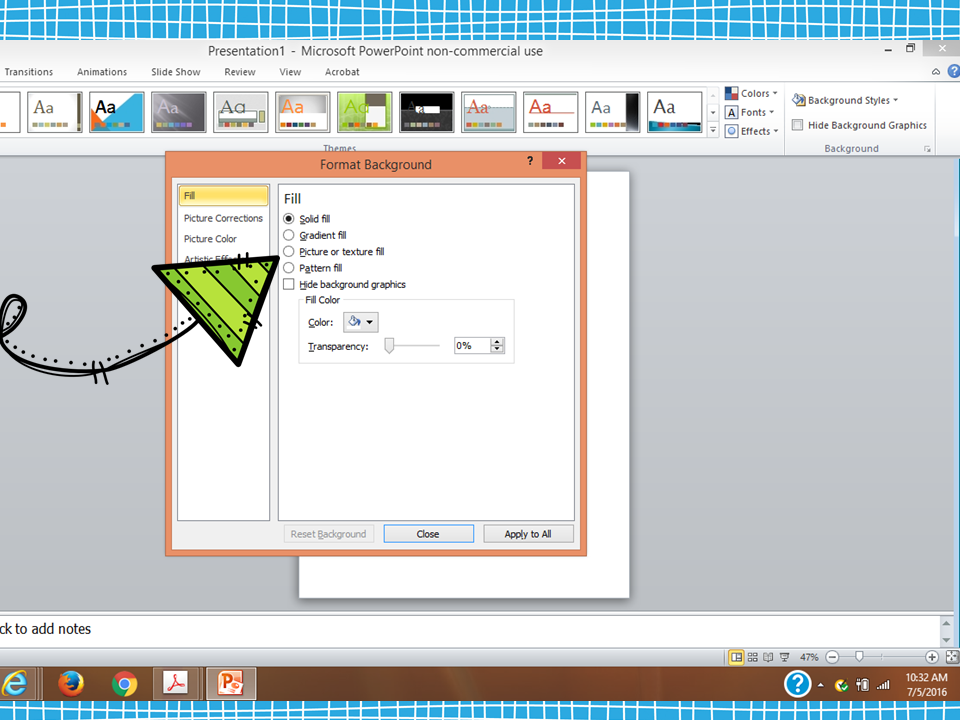Apply the dark gray gradient theme
The width and height of the screenshot is (960, 720).
tap(179, 112)
